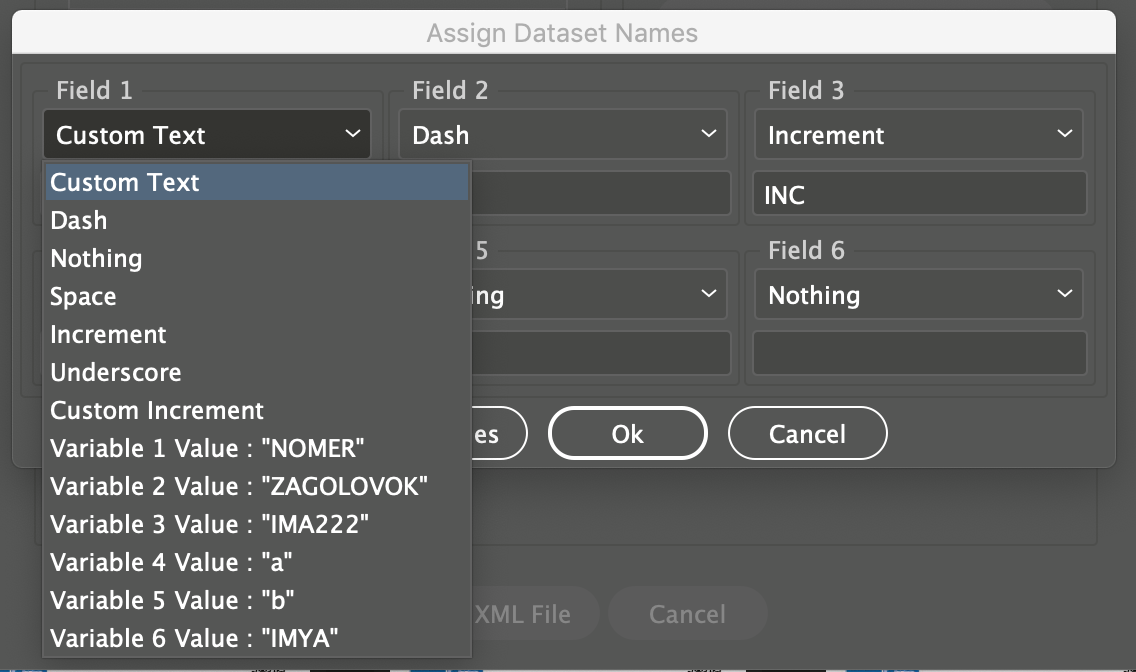
Task: Select Underscore list option
Action: pyautogui.click(x=116, y=373)
